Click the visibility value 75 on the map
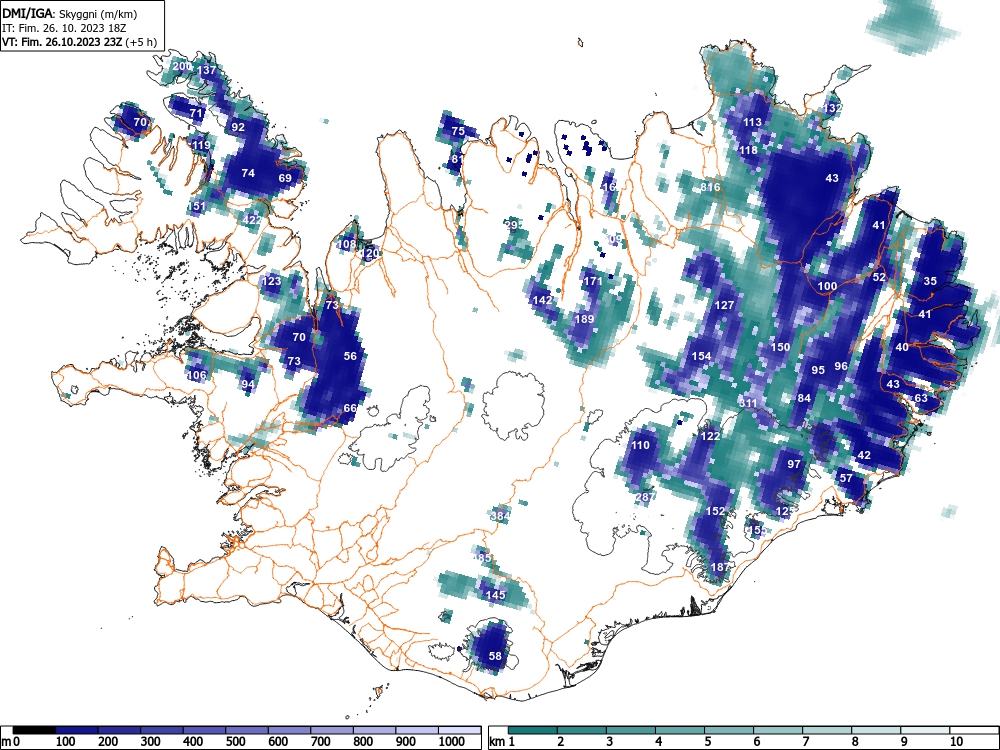1000x750 pixels. tap(458, 131)
